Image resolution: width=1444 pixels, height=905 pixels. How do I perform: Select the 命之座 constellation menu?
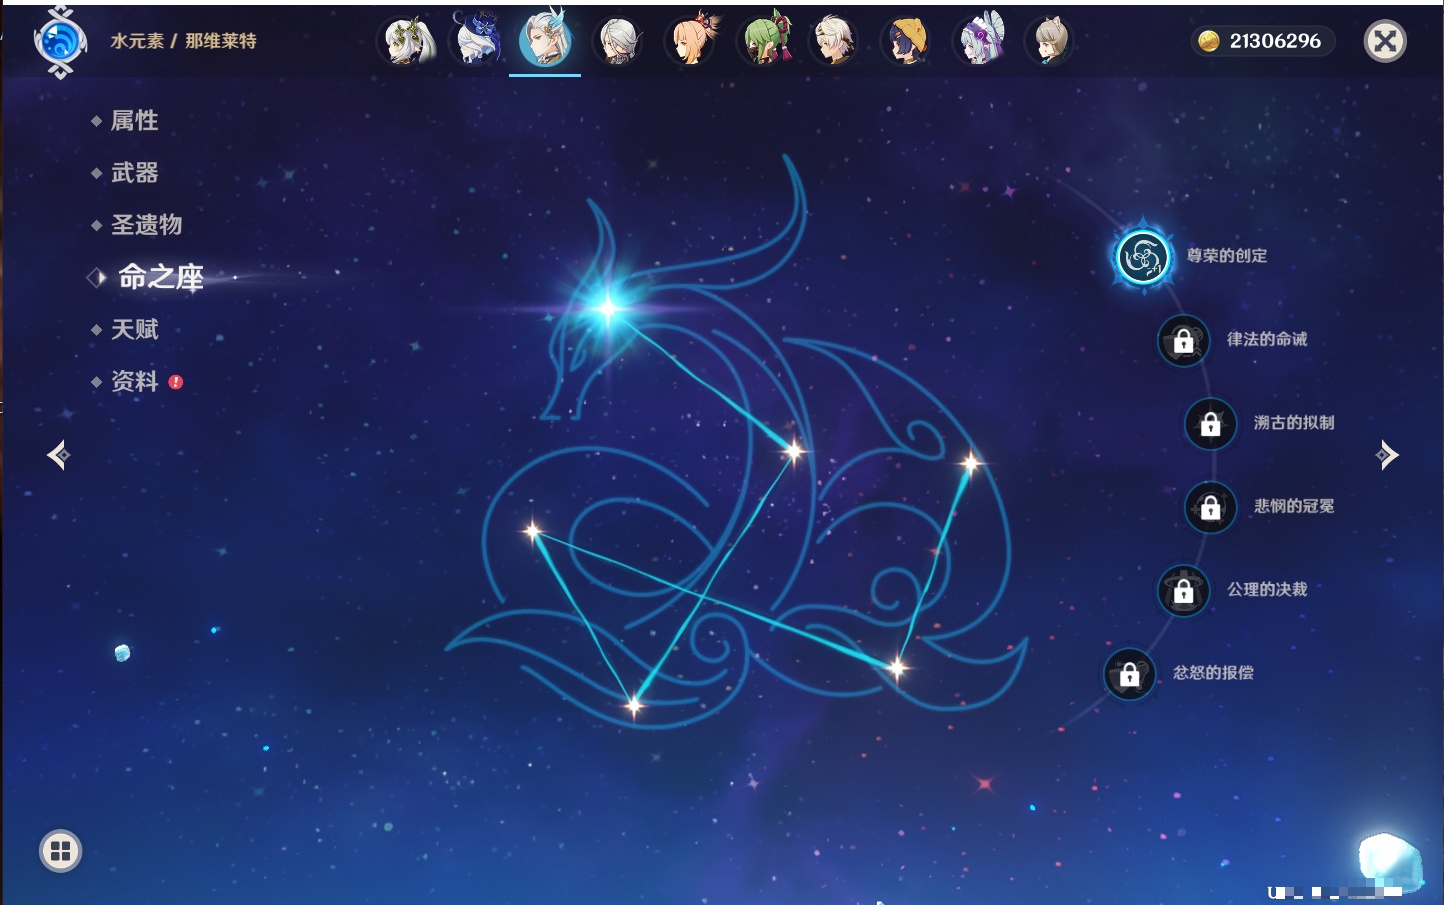(x=160, y=277)
